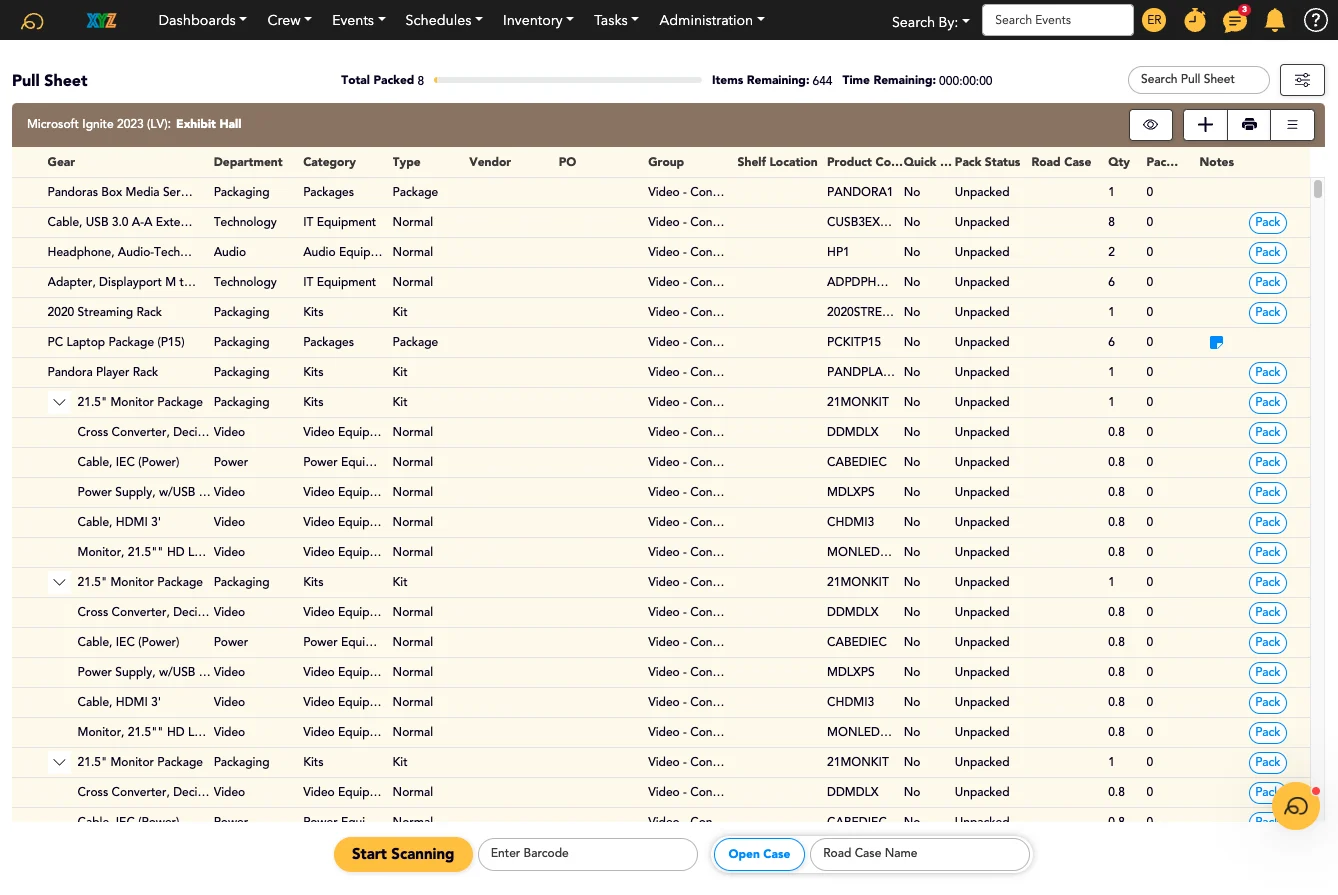Open the Dashboards menu
Viewport: 1338px width, 895px height.
click(x=203, y=20)
